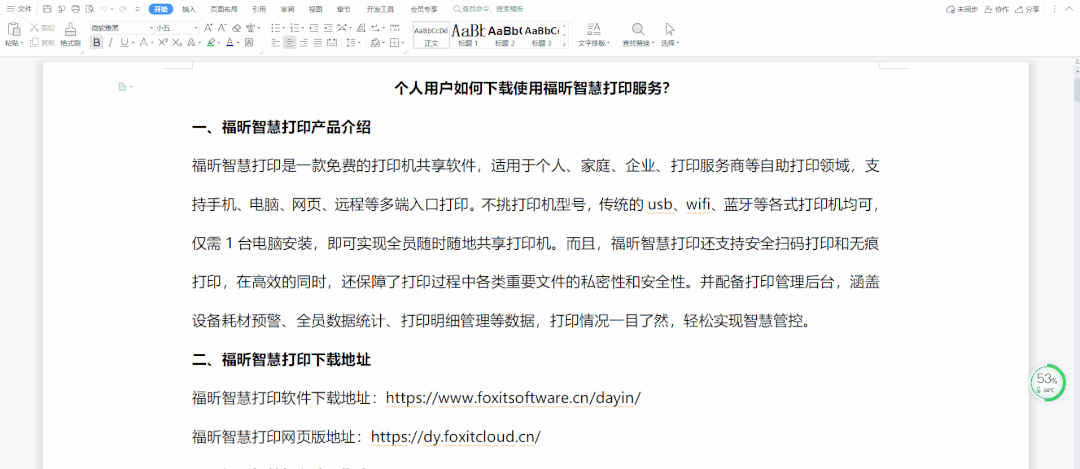Open the Text Layout (文字排版) dropdown
This screenshot has height=469, width=1080.
[x=594, y=33]
